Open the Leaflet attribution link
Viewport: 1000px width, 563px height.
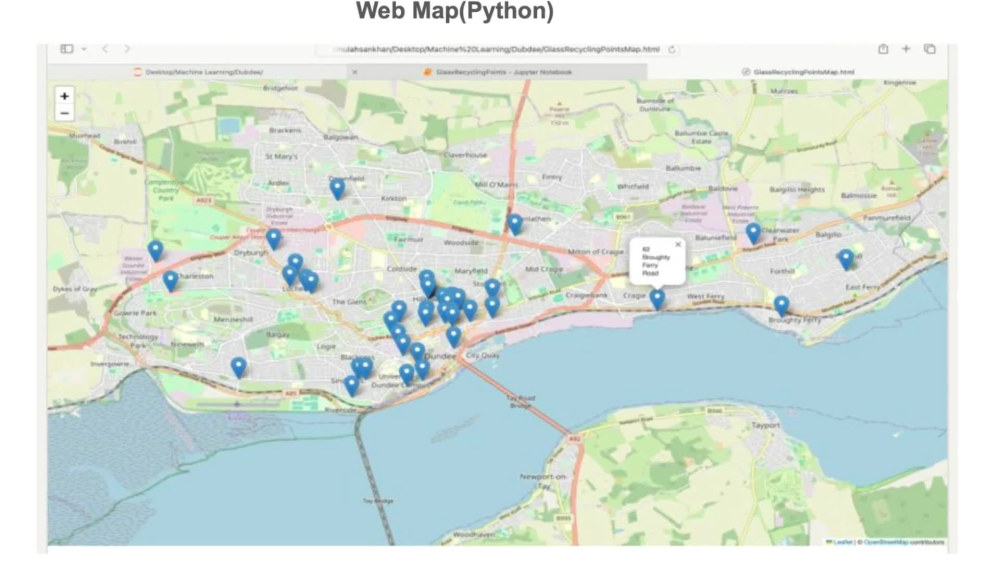tap(839, 542)
